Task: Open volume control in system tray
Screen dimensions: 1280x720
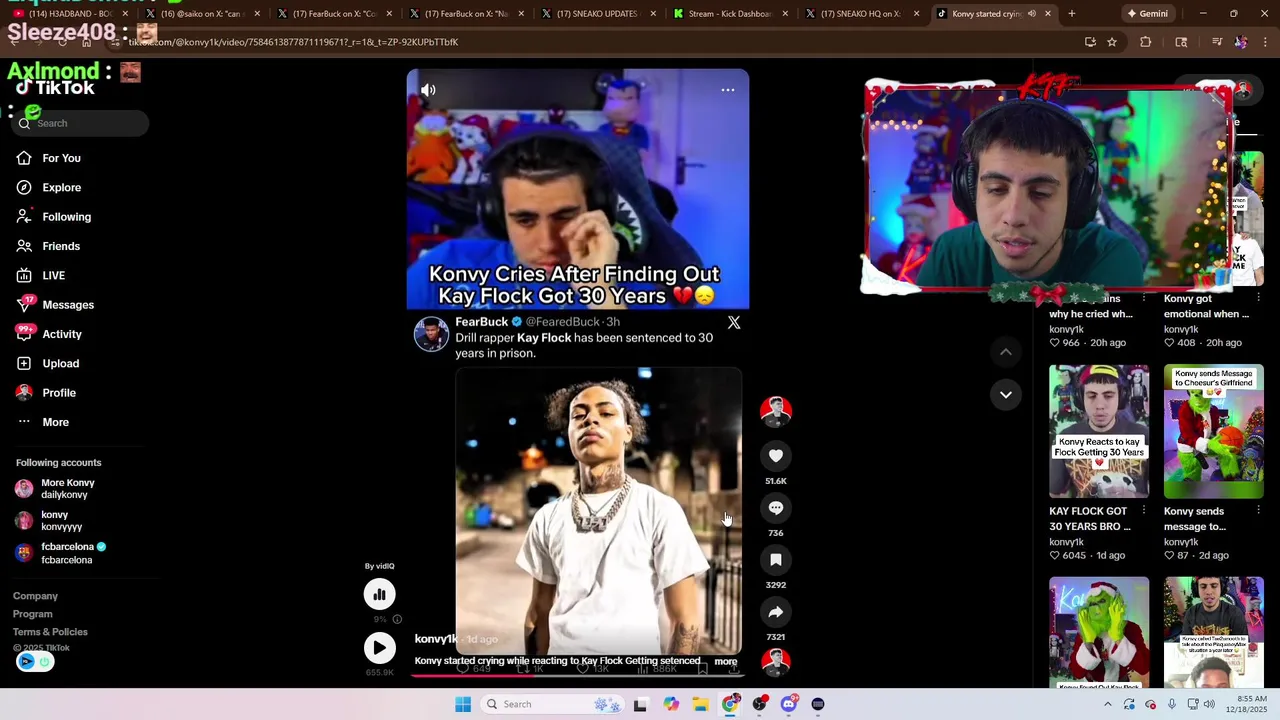Action: (1209, 704)
